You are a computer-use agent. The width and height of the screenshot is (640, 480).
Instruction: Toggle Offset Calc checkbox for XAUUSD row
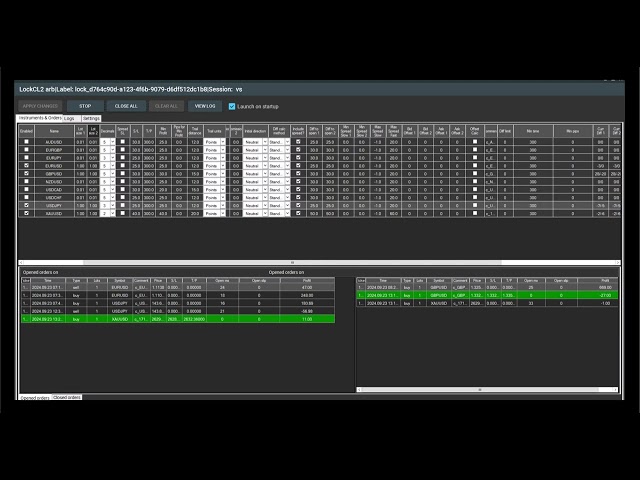coord(474,213)
